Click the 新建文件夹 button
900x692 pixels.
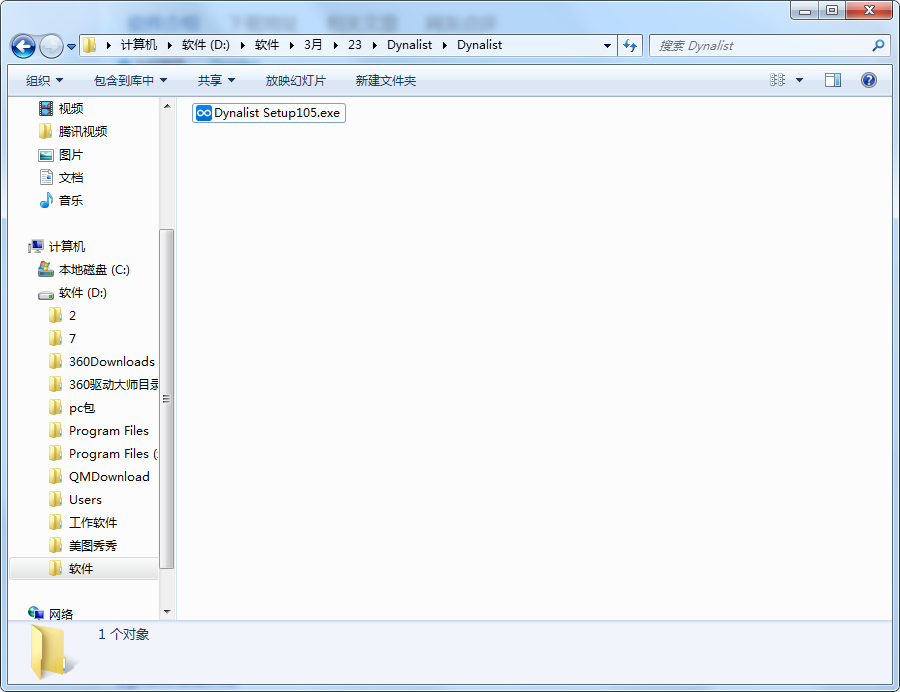coord(385,80)
